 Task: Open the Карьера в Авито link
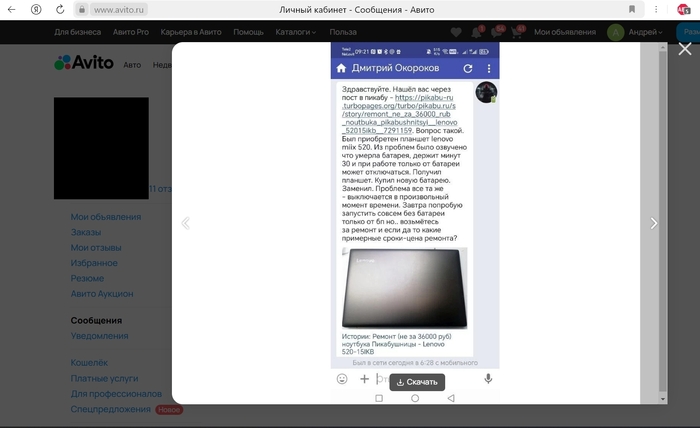(191, 32)
